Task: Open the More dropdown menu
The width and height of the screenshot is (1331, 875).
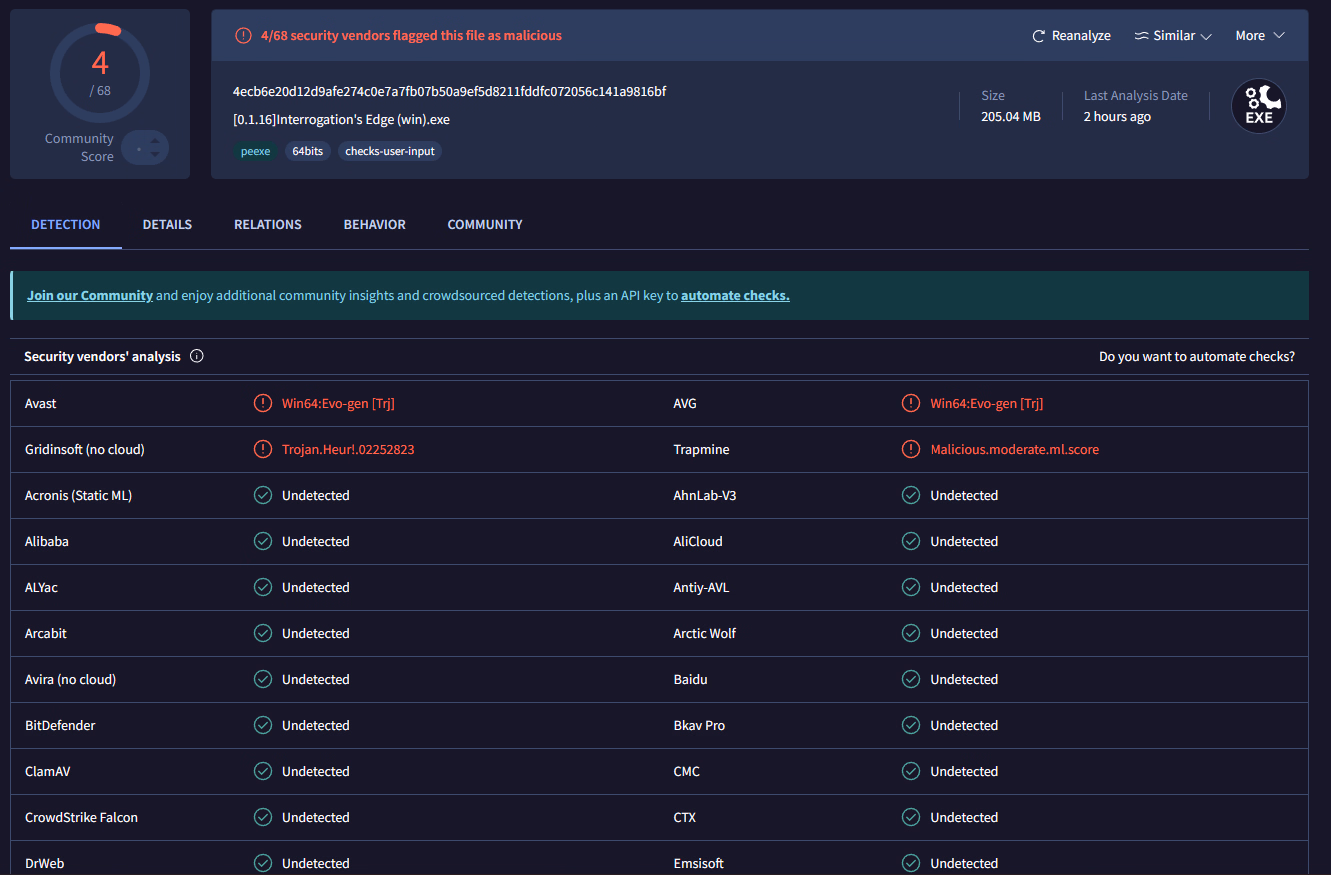Action: (1258, 36)
